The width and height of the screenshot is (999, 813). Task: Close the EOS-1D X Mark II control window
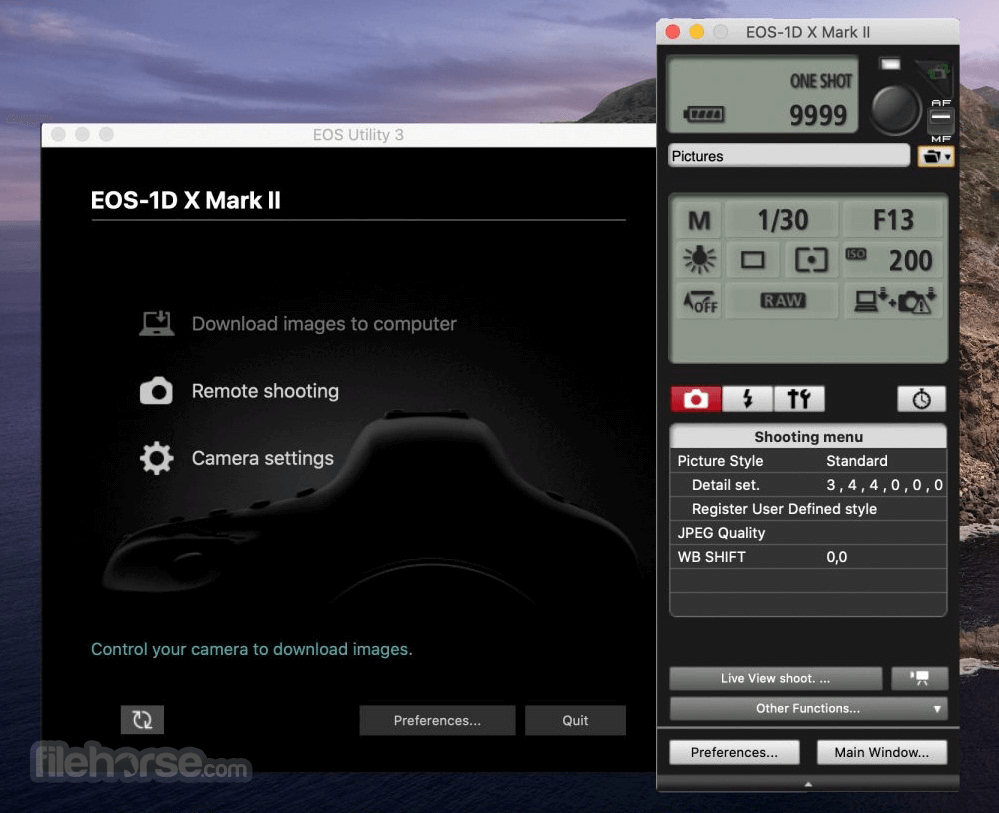[x=672, y=32]
